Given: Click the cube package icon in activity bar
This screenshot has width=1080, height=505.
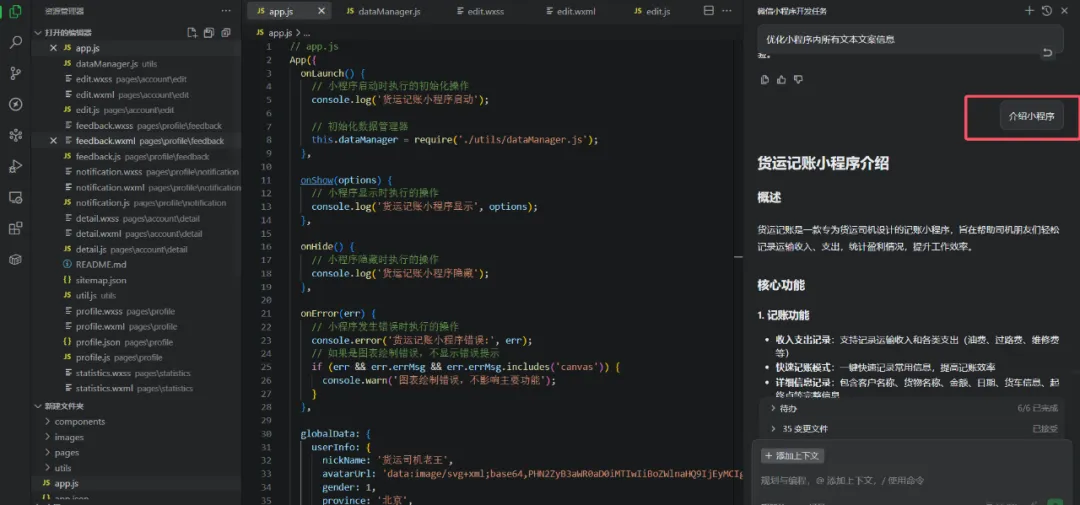Looking at the screenshot, I should [15, 260].
